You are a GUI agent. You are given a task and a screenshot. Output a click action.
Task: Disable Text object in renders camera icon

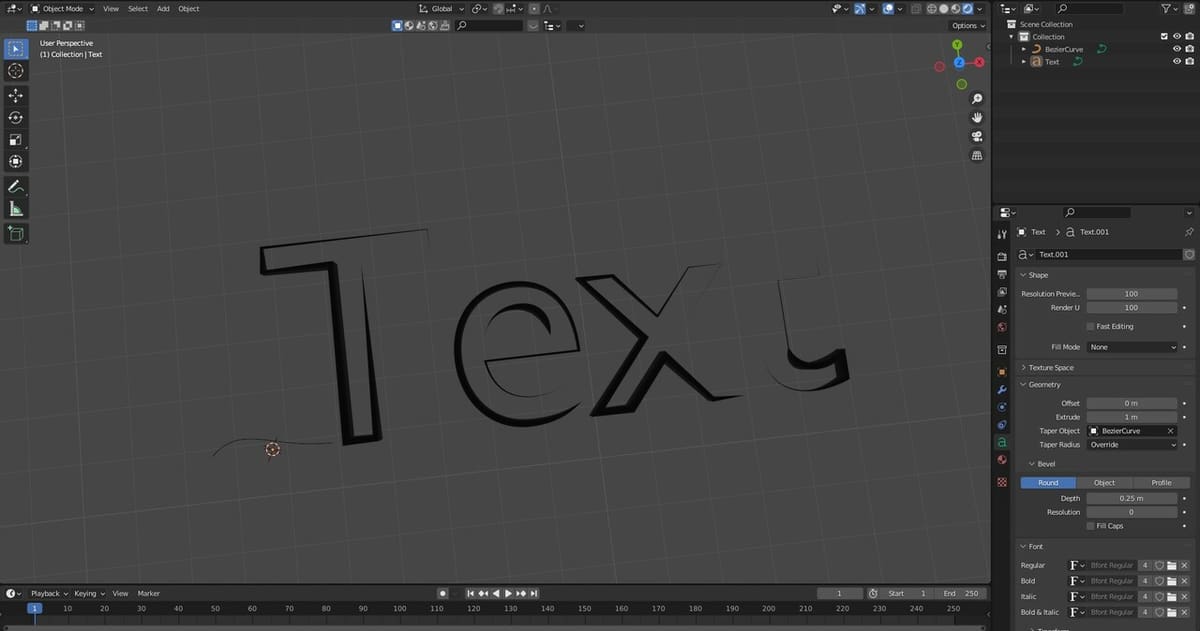pos(1189,62)
